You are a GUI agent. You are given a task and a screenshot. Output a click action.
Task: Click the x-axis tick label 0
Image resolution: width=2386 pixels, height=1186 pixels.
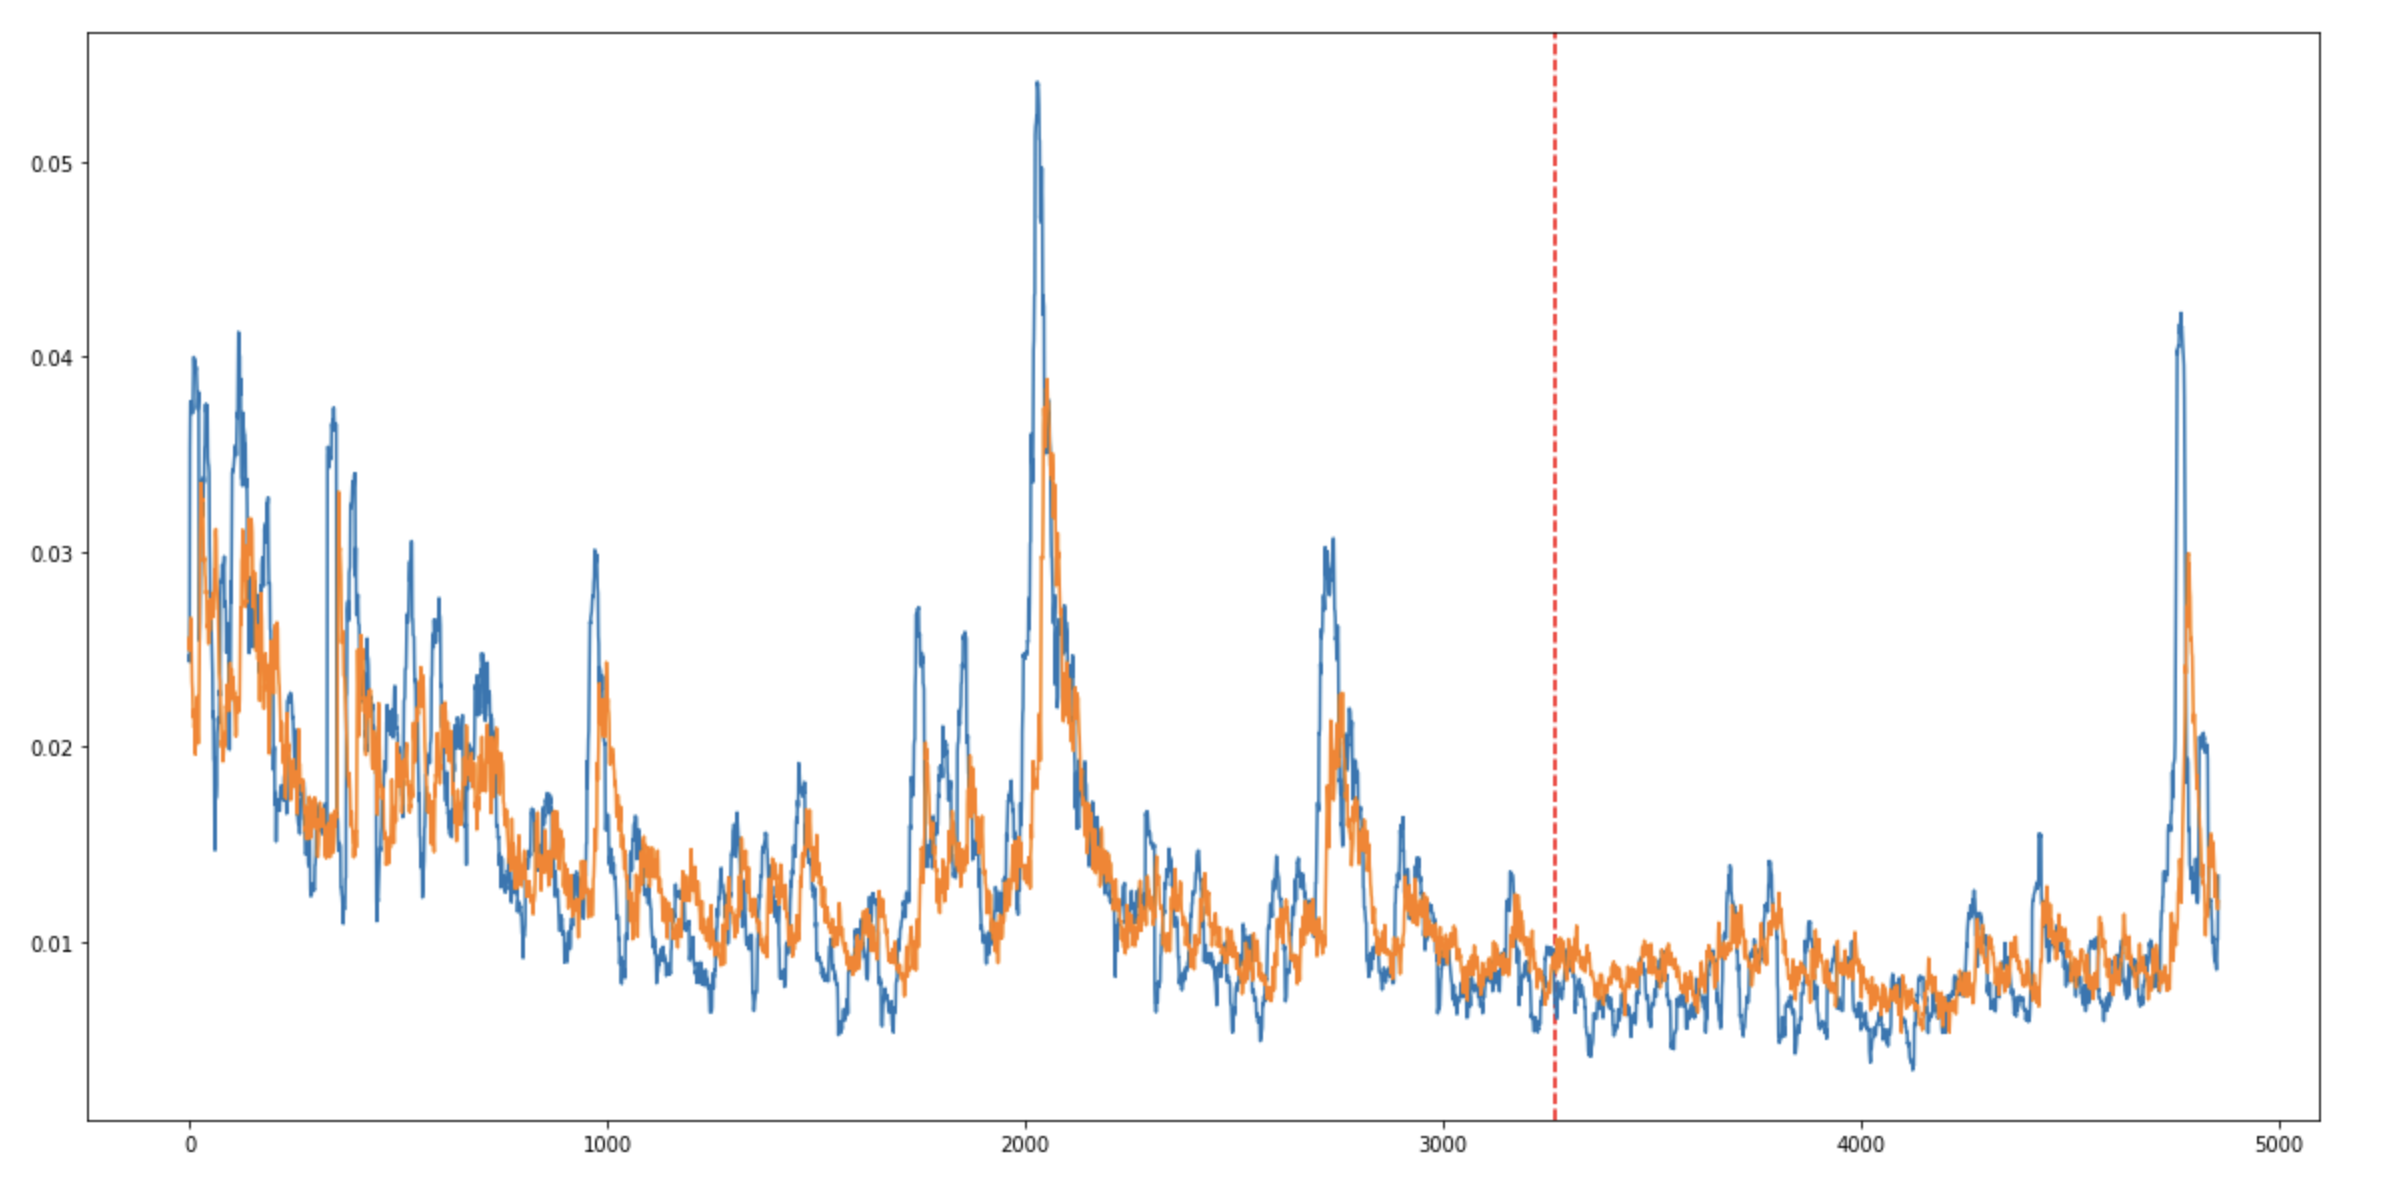(190, 1145)
